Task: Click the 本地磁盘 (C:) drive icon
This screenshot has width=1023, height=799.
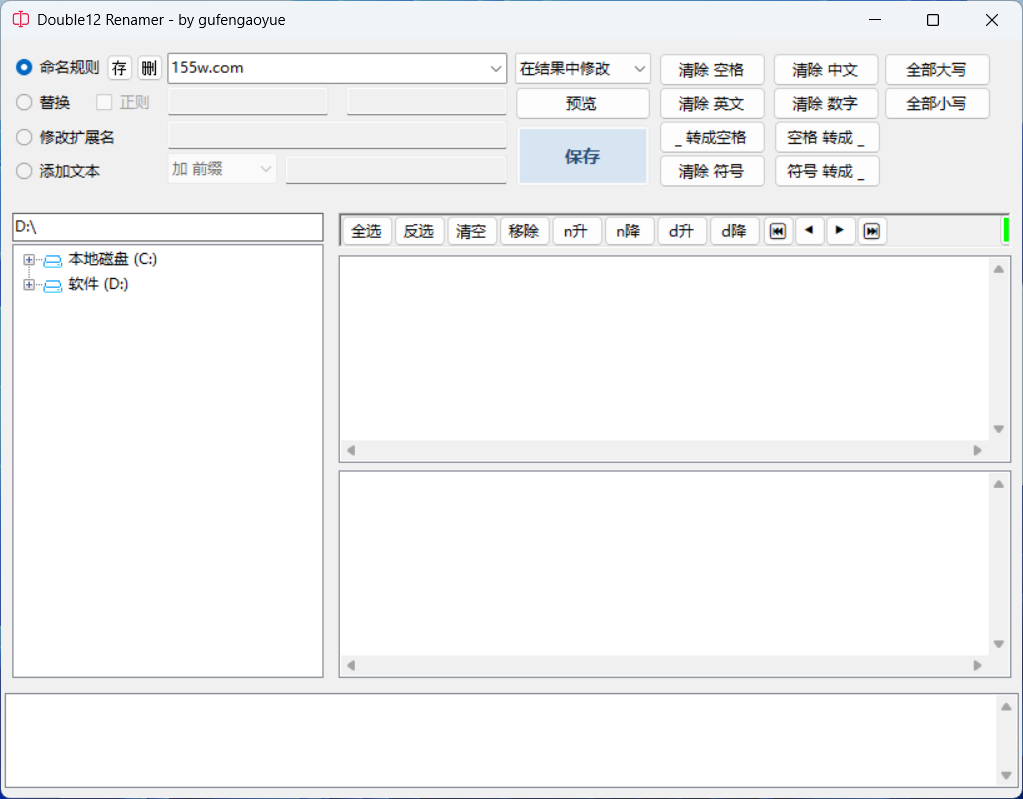Action: click(x=53, y=260)
